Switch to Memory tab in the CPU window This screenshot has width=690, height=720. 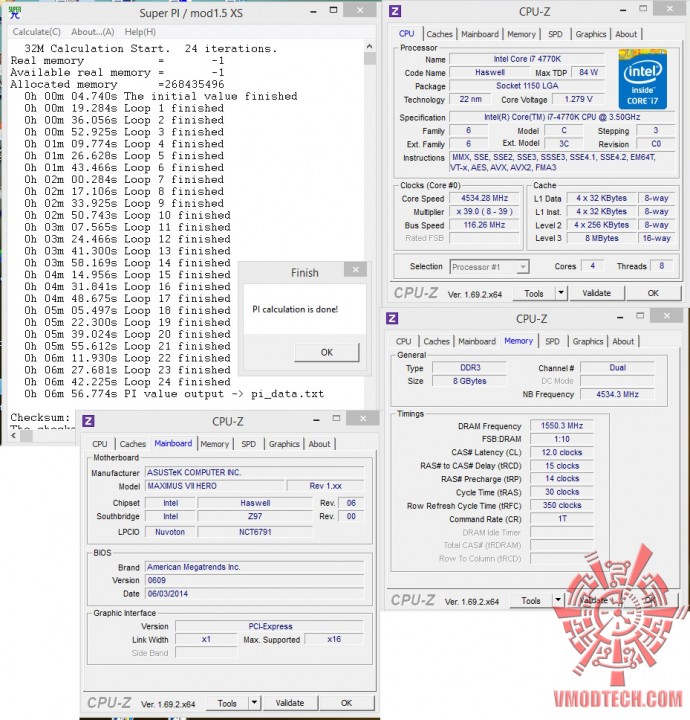click(522, 34)
